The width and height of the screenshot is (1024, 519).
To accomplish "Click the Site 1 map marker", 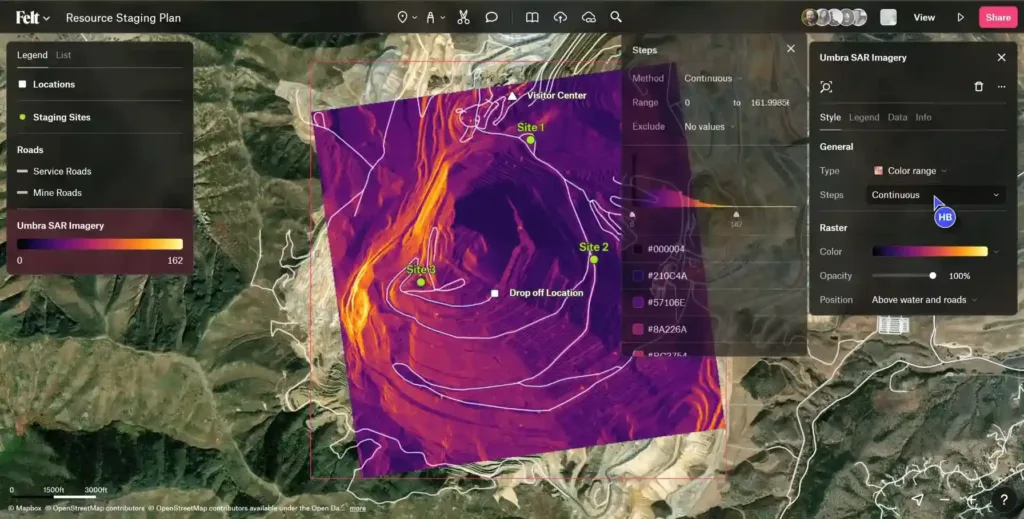I will pos(530,140).
